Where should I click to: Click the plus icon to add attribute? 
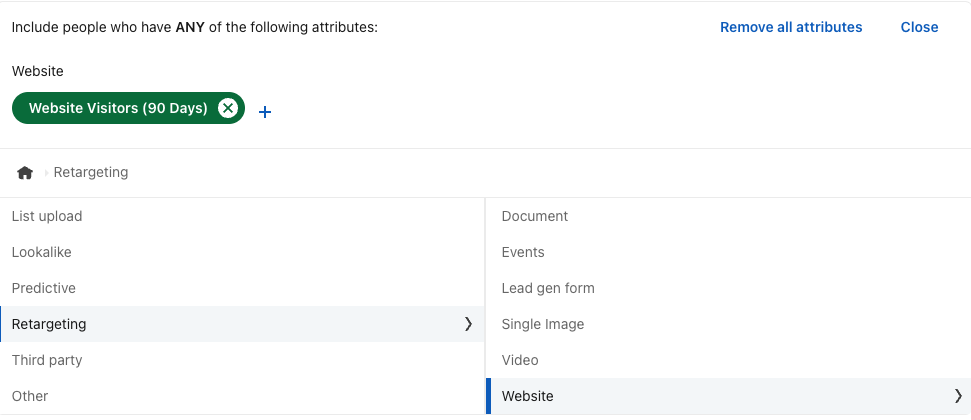pyautogui.click(x=265, y=112)
